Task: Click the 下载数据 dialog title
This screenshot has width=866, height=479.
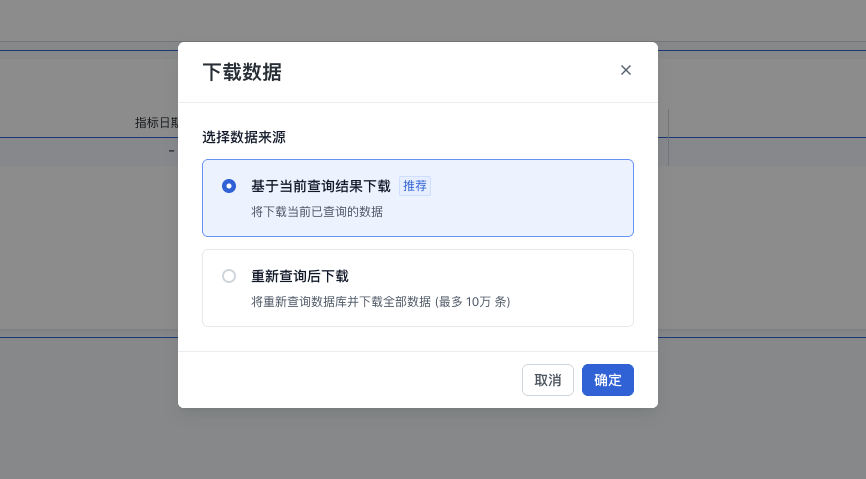Action: pos(242,72)
